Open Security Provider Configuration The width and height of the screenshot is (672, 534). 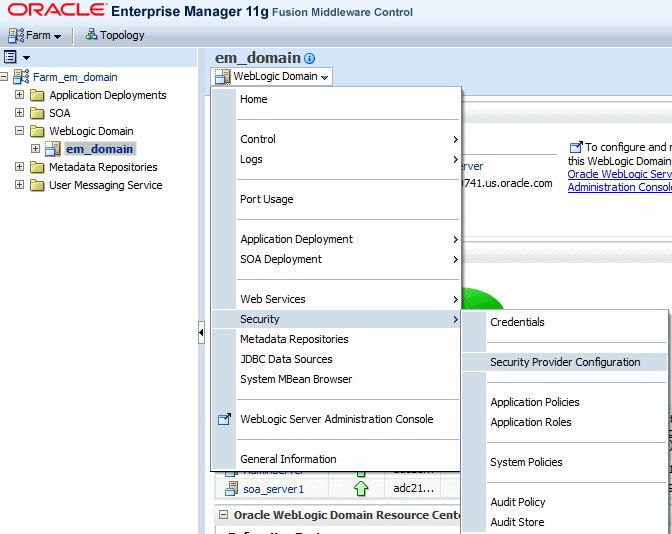point(564,362)
